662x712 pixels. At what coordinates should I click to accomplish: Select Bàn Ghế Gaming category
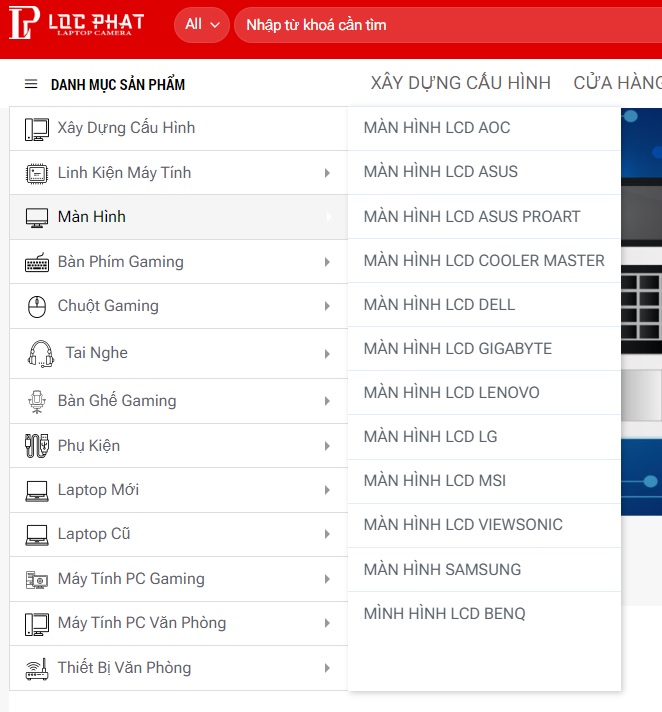pyautogui.click(x=178, y=401)
